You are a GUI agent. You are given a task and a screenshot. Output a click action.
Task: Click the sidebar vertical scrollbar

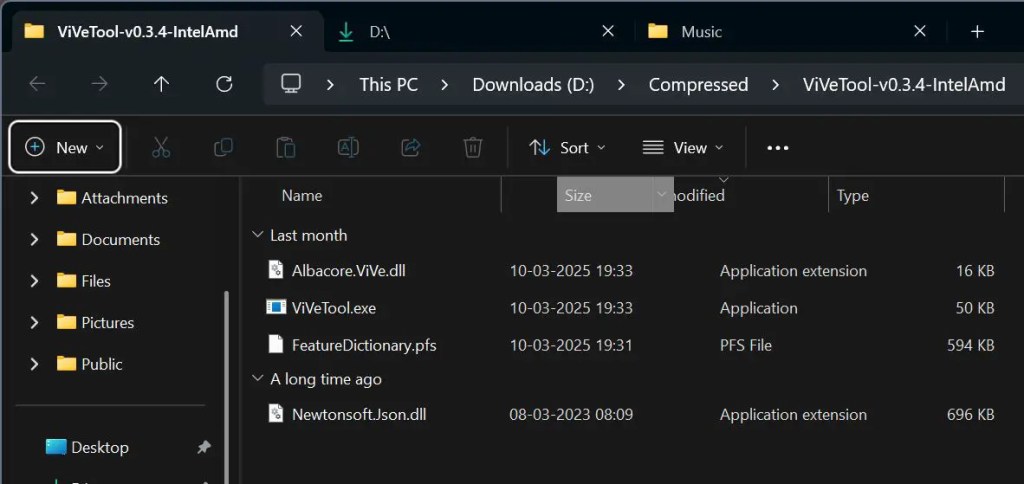click(x=227, y=388)
